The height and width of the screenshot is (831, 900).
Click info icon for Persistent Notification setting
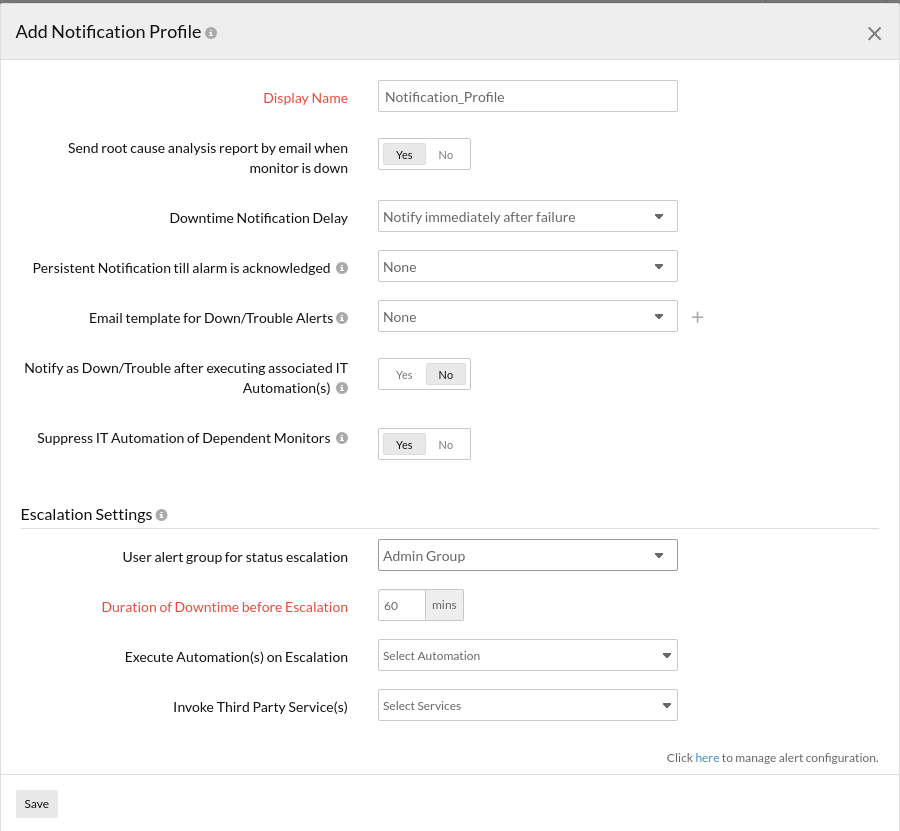(342, 267)
